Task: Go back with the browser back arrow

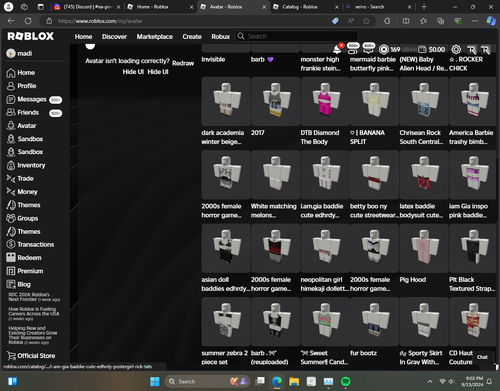Action: click(x=11, y=21)
